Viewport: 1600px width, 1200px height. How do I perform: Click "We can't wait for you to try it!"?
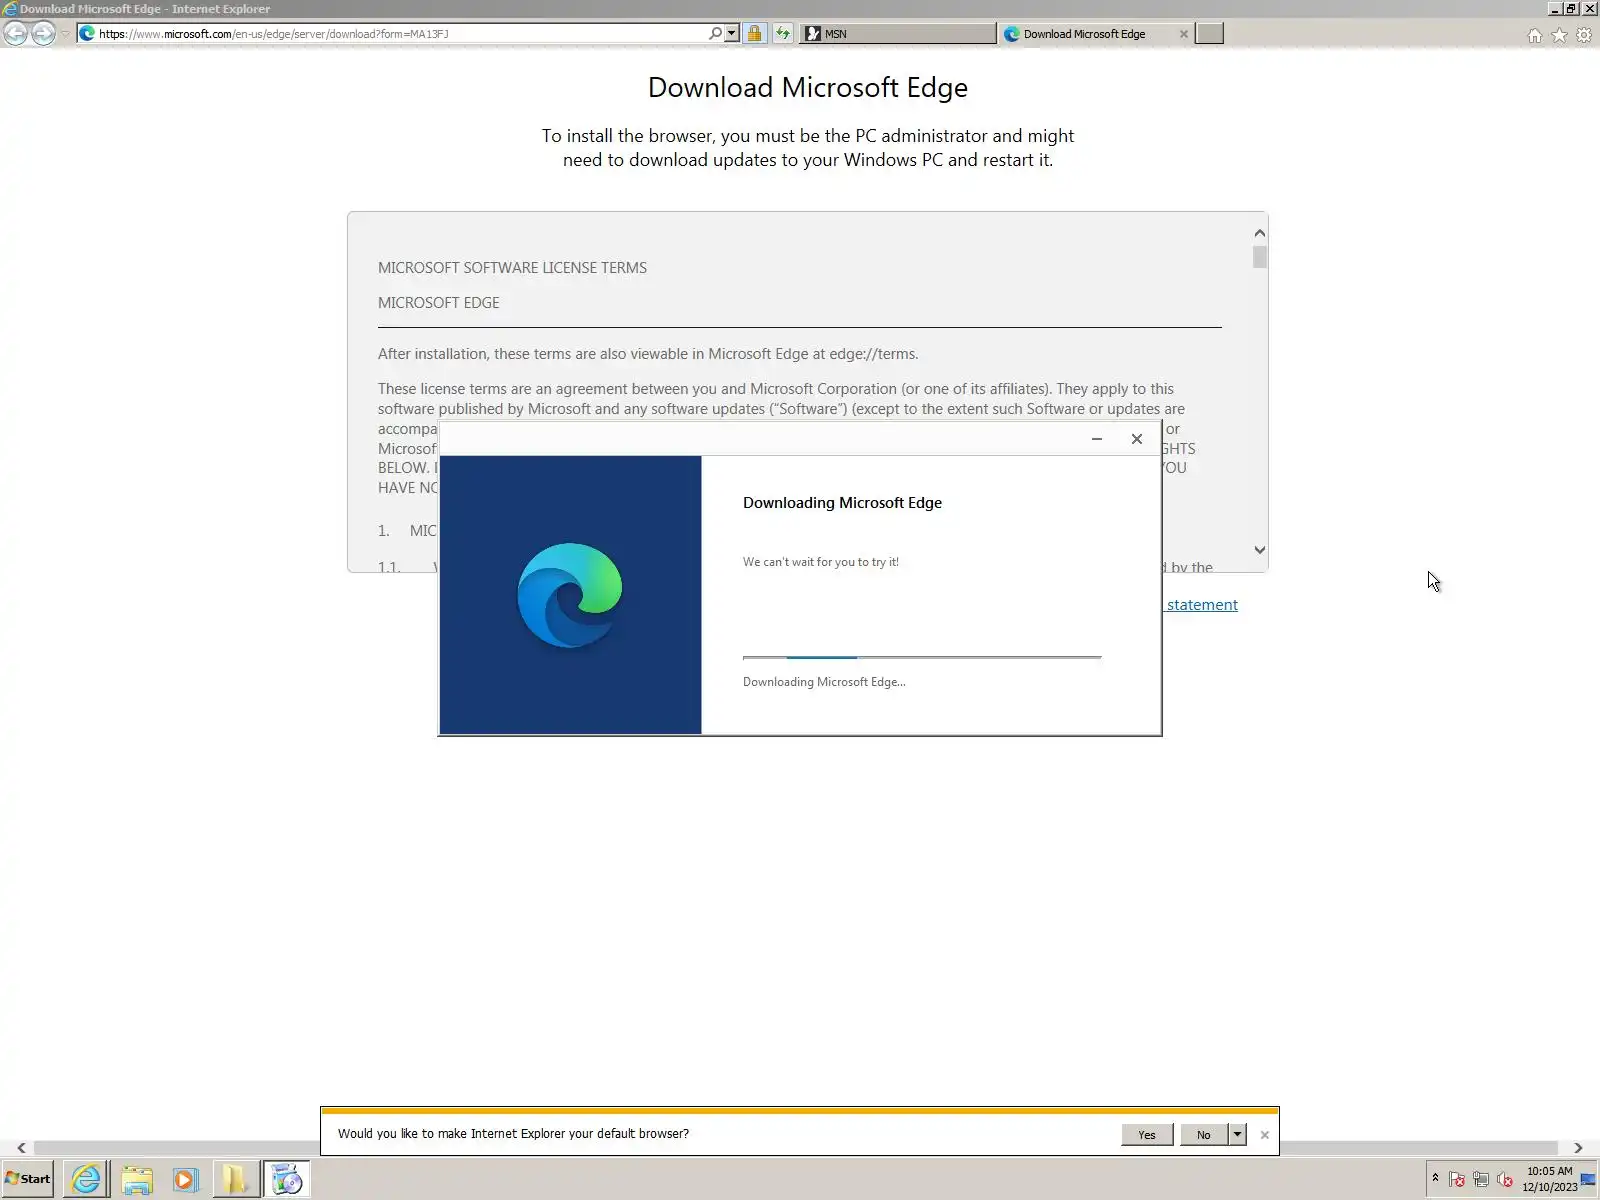pyautogui.click(x=821, y=562)
